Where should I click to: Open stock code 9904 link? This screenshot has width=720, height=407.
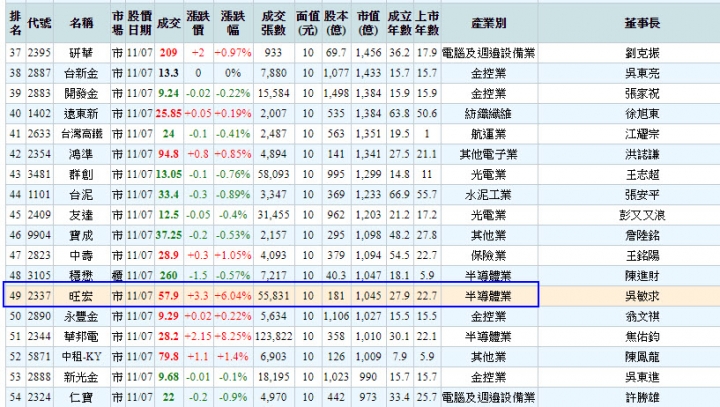[39, 235]
